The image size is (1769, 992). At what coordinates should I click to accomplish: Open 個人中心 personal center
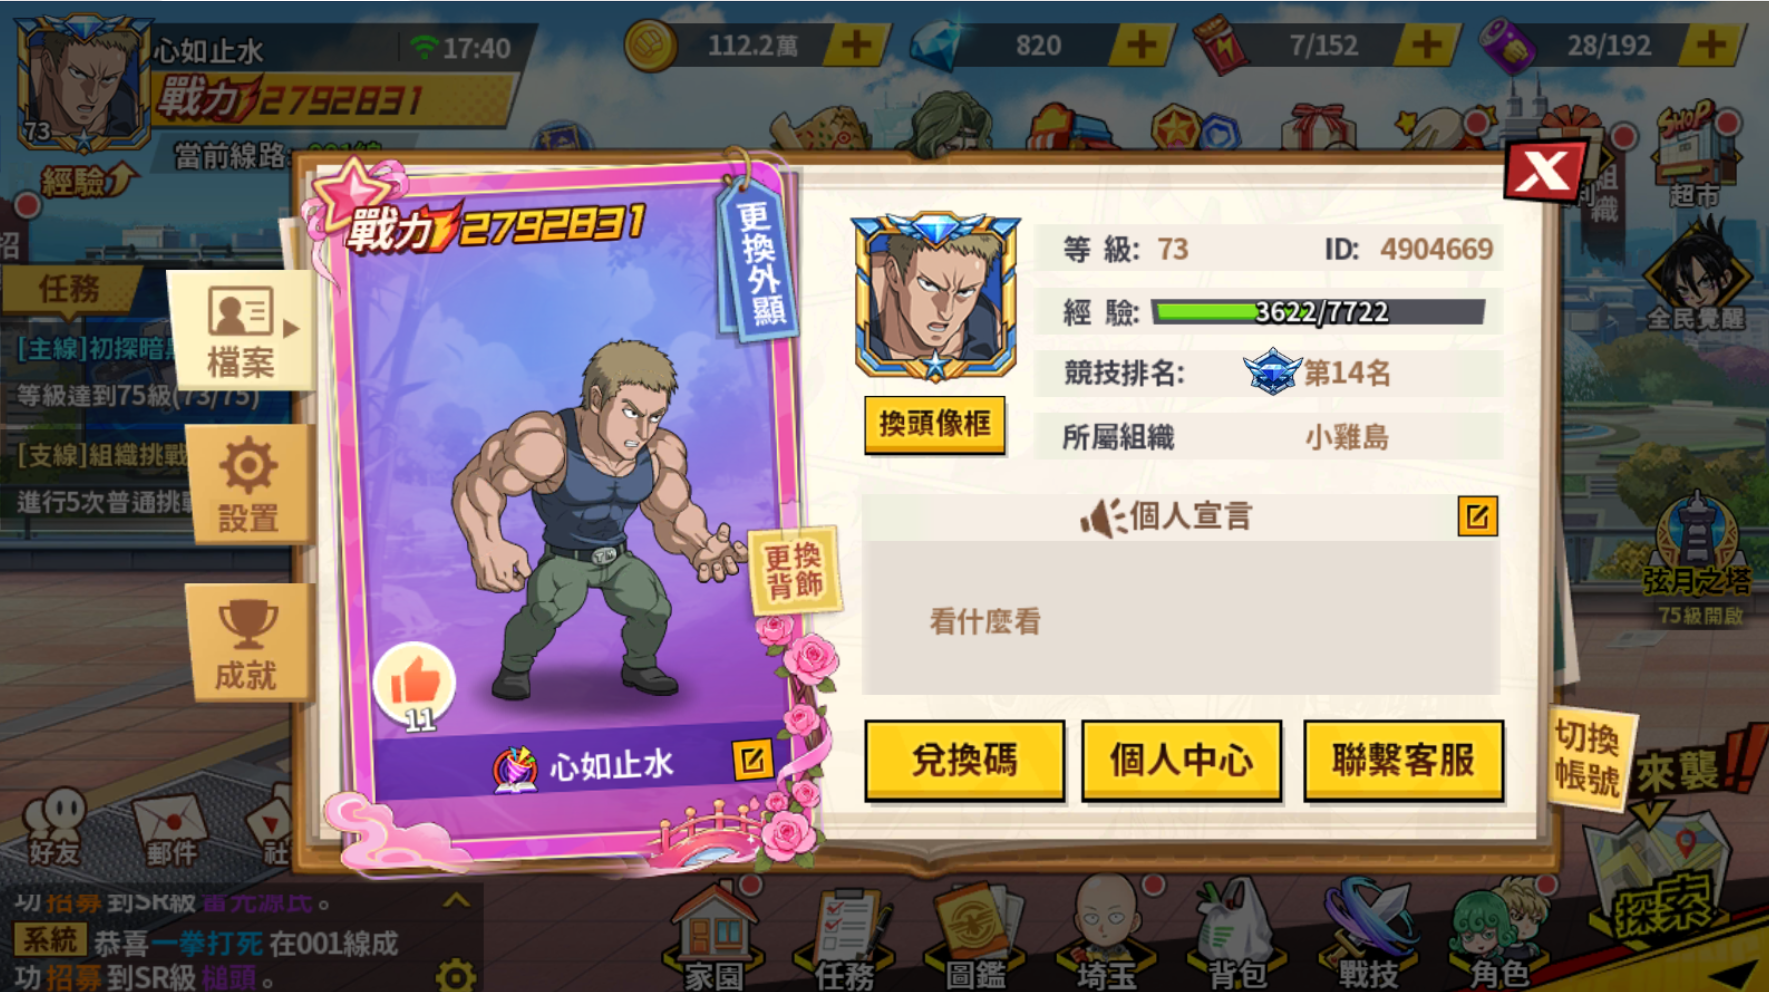[x=1181, y=761]
